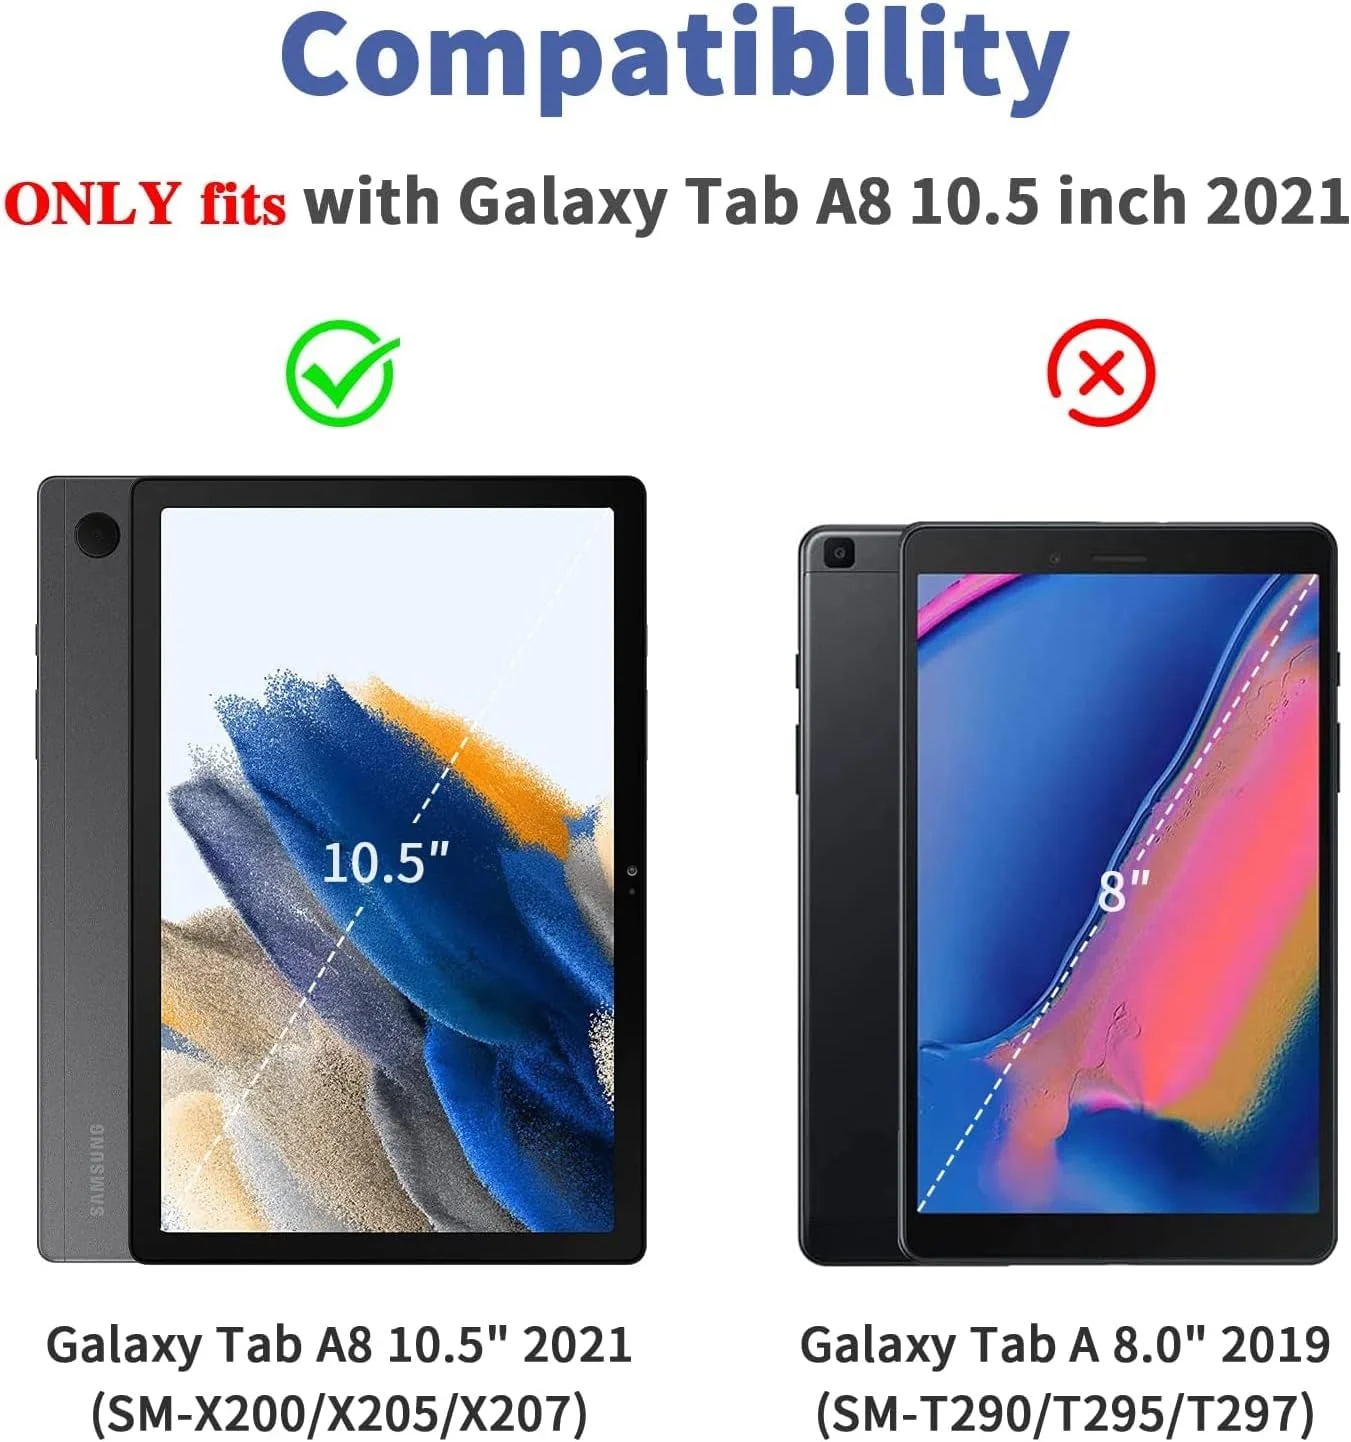This screenshot has width=1351, height=1442.
Task: Click the 8" diagonal label
Action: point(1123,890)
